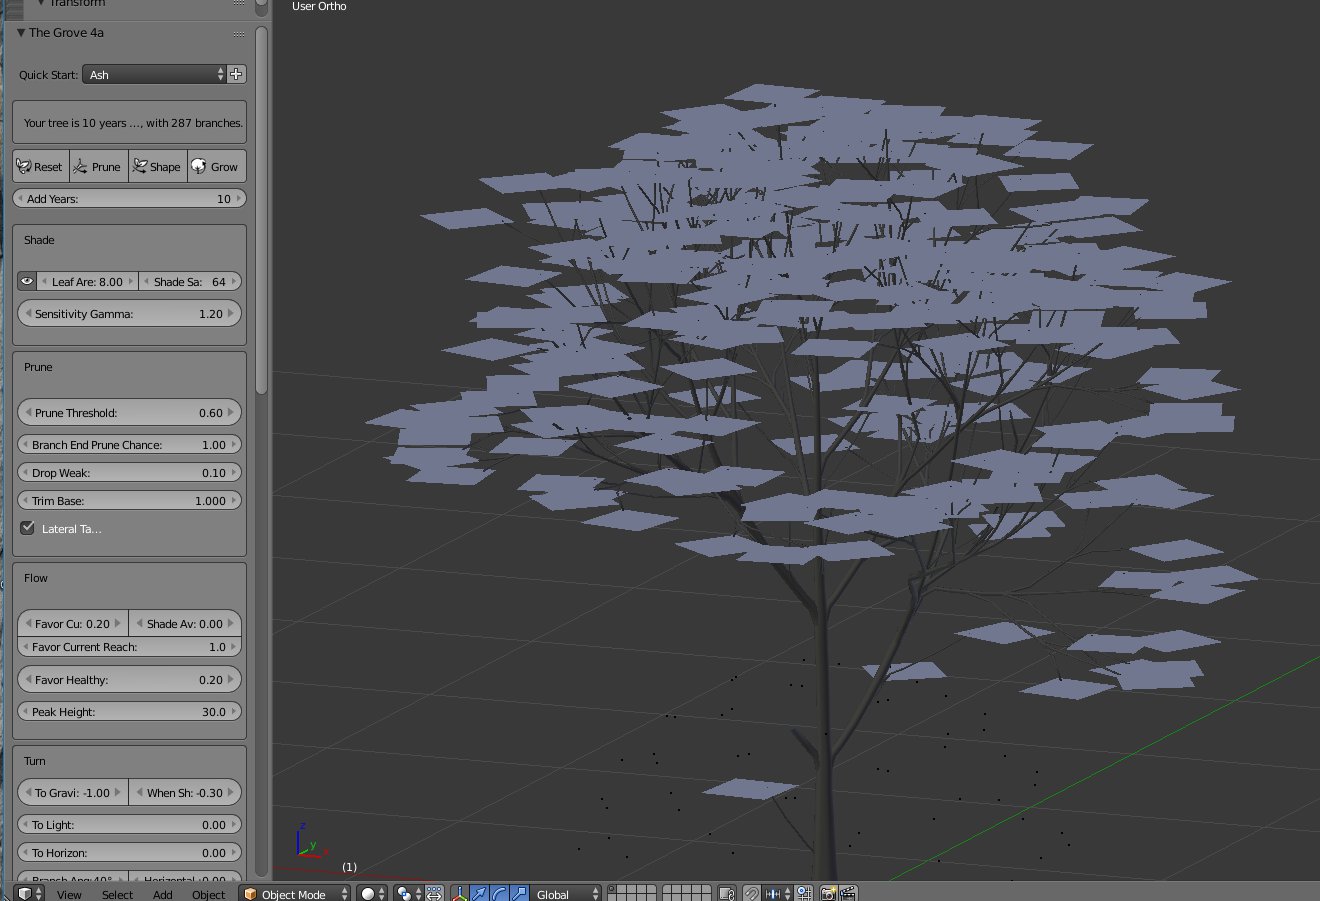Click the Drop Weak slider
The width and height of the screenshot is (1320, 901).
coord(129,473)
